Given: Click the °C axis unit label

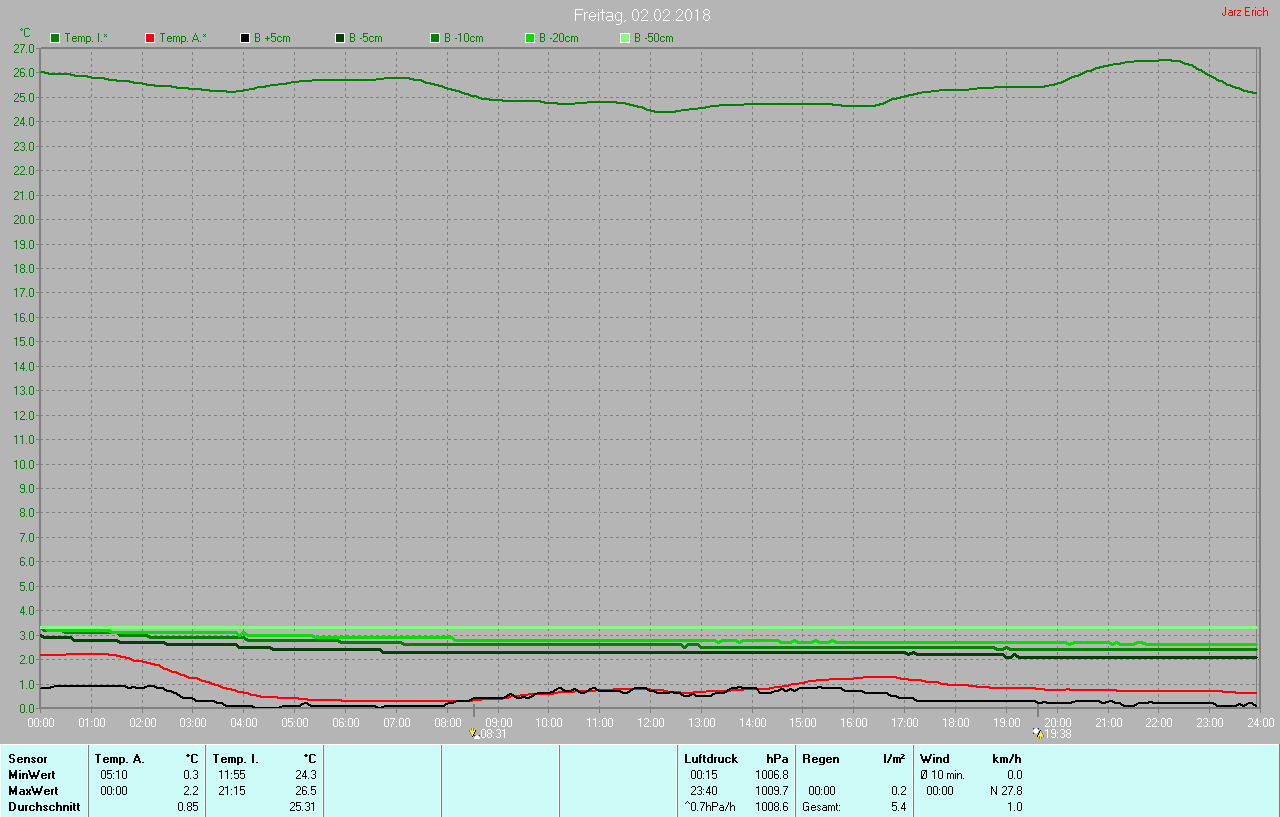Looking at the screenshot, I should 26,32.
